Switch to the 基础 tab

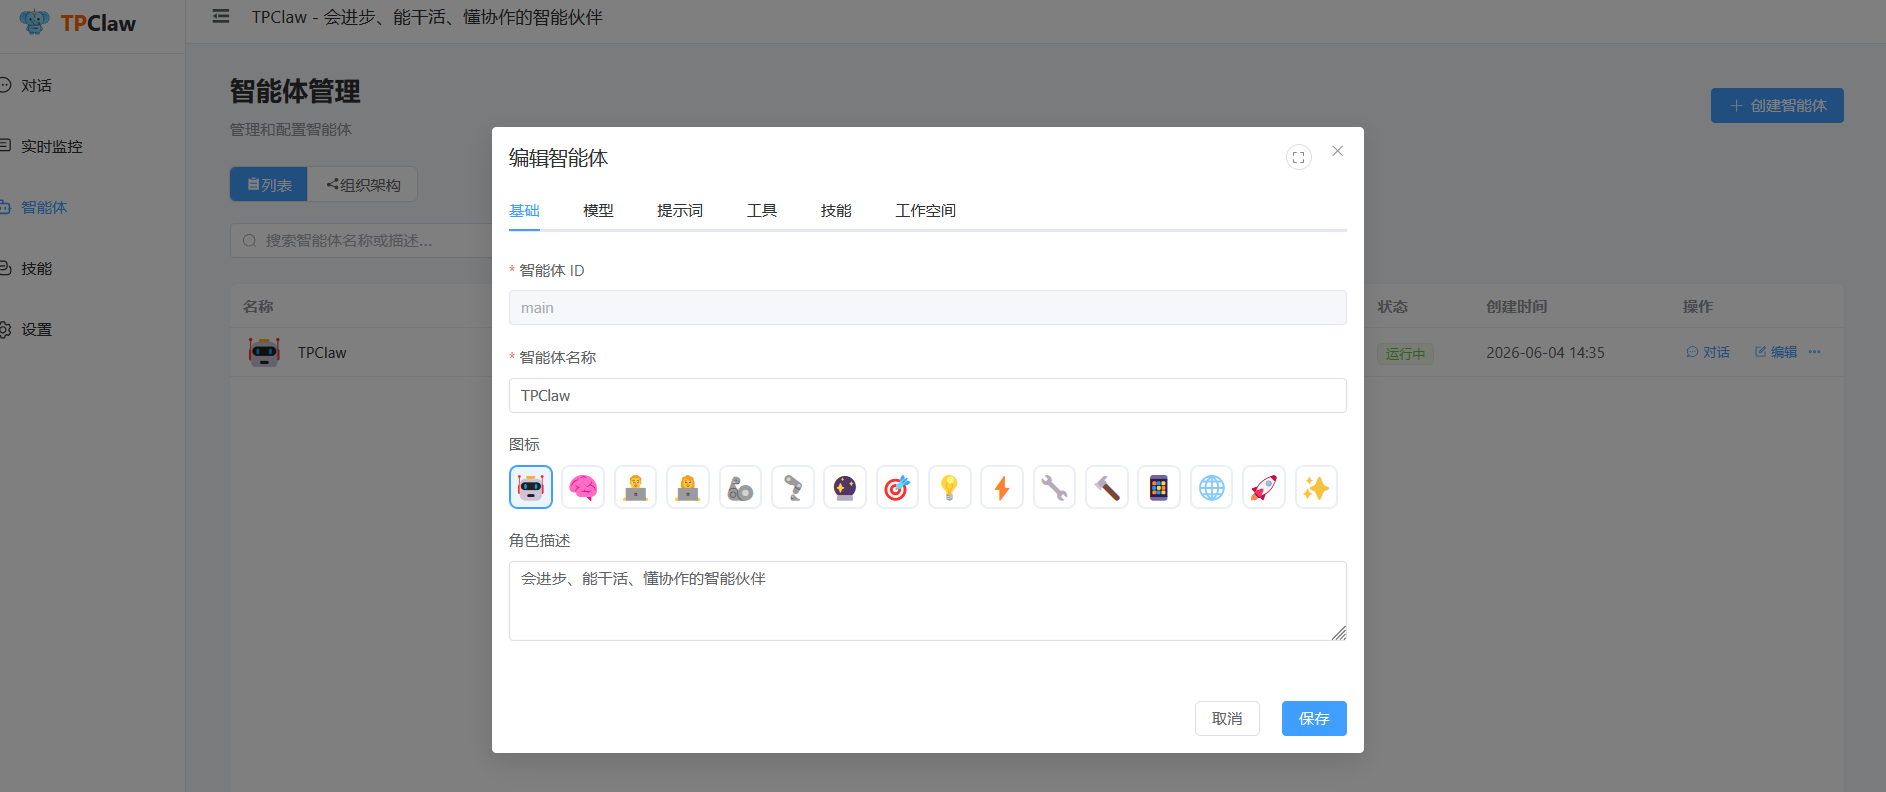click(524, 210)
